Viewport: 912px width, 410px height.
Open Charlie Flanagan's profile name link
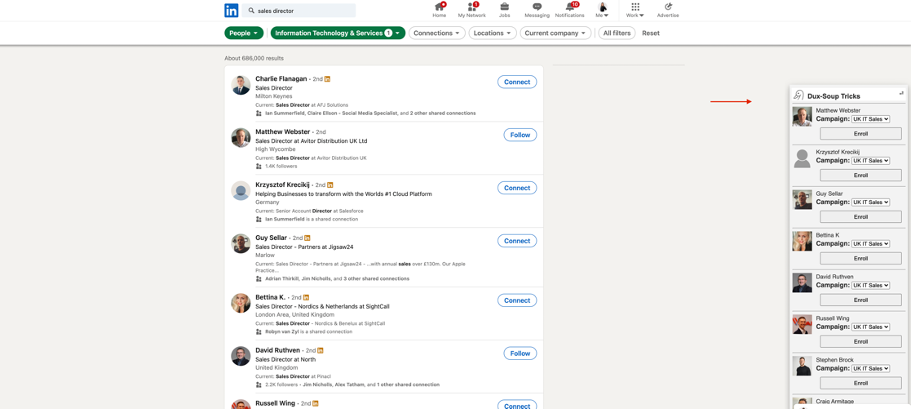pos(281,79)
